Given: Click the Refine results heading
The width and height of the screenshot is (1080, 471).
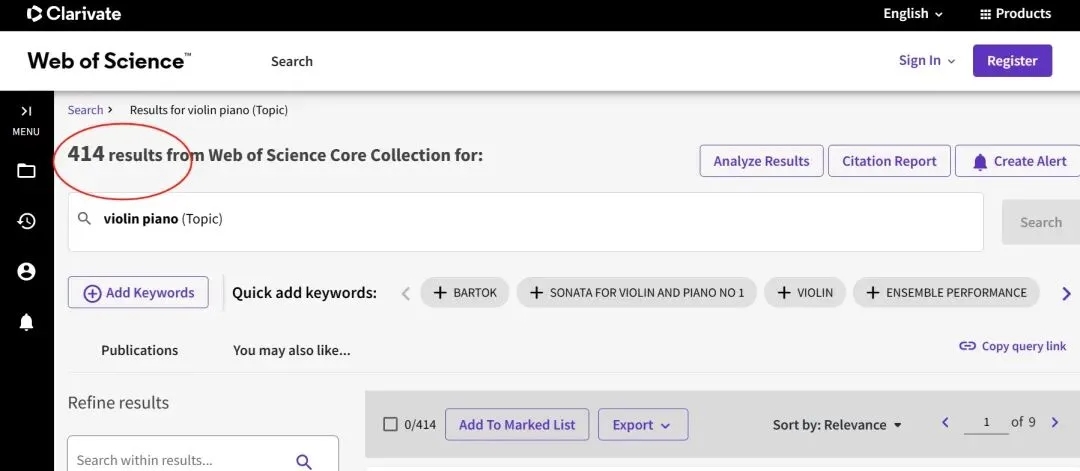Looking at the screenshot, I should tap(118, 403).
